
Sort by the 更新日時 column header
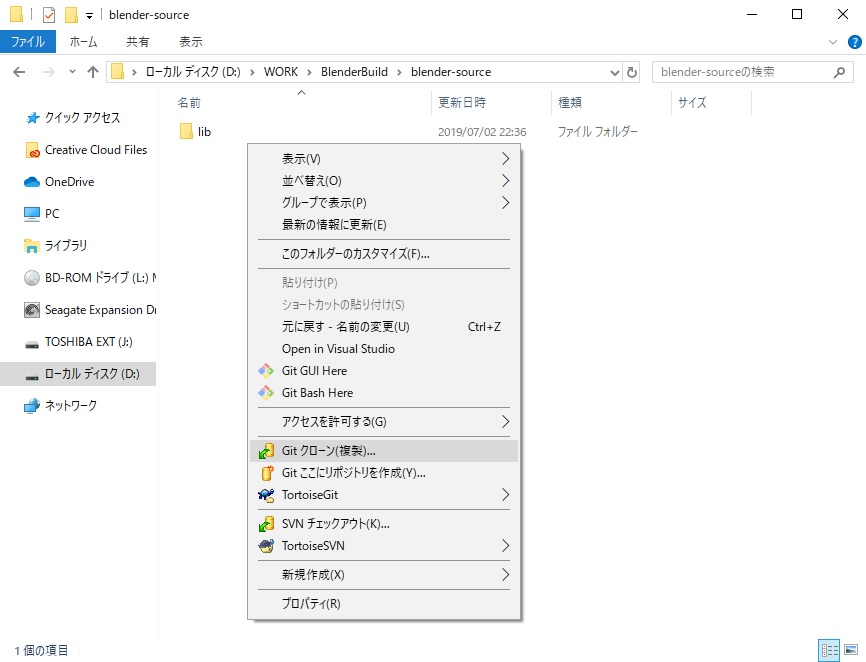click(491, 103)
